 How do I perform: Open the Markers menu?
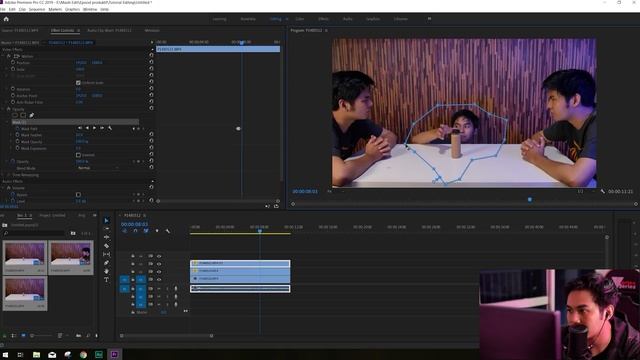[x=56, y=9]
